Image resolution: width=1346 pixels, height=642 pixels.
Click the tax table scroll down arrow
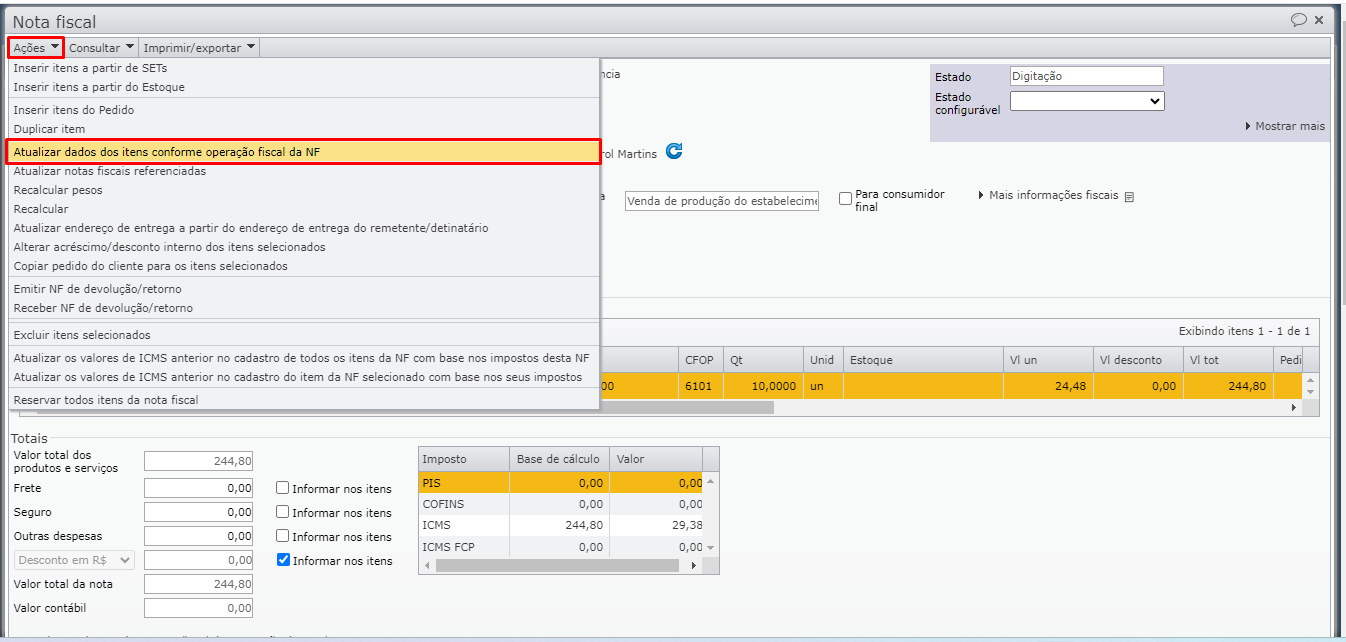(711, 548)
